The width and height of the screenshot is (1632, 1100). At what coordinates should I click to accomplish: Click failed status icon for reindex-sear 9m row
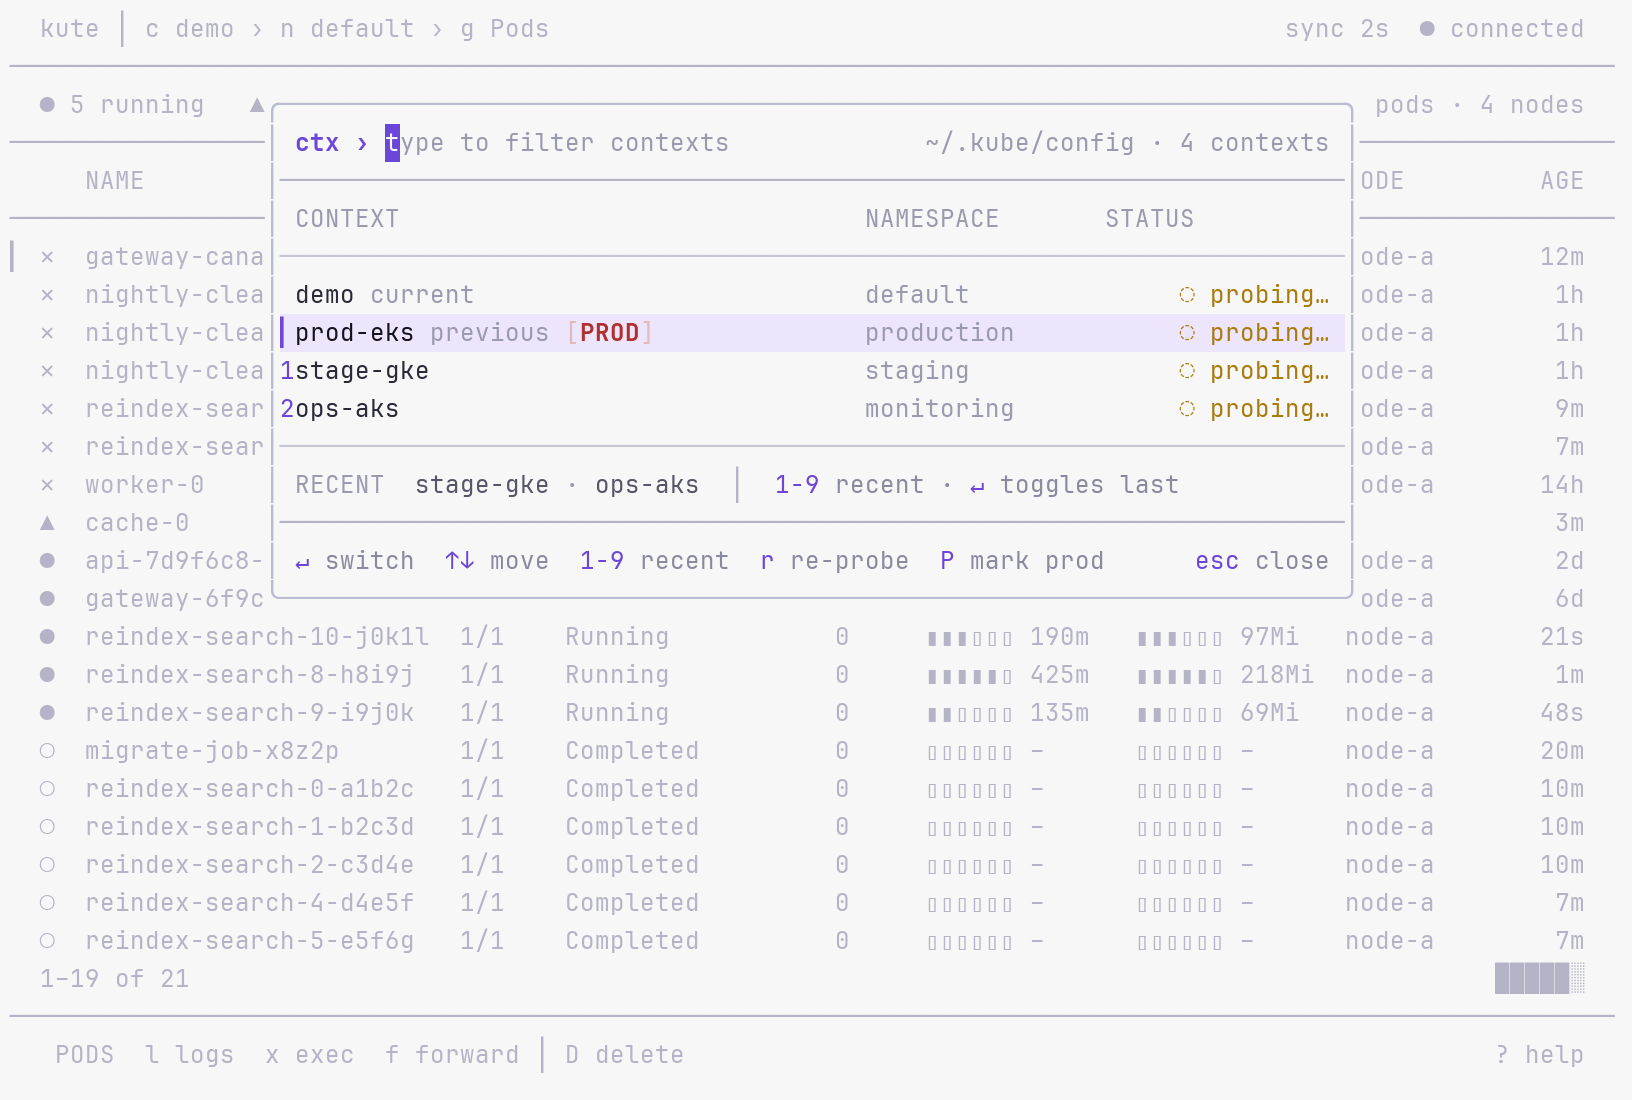coord(47,409)
